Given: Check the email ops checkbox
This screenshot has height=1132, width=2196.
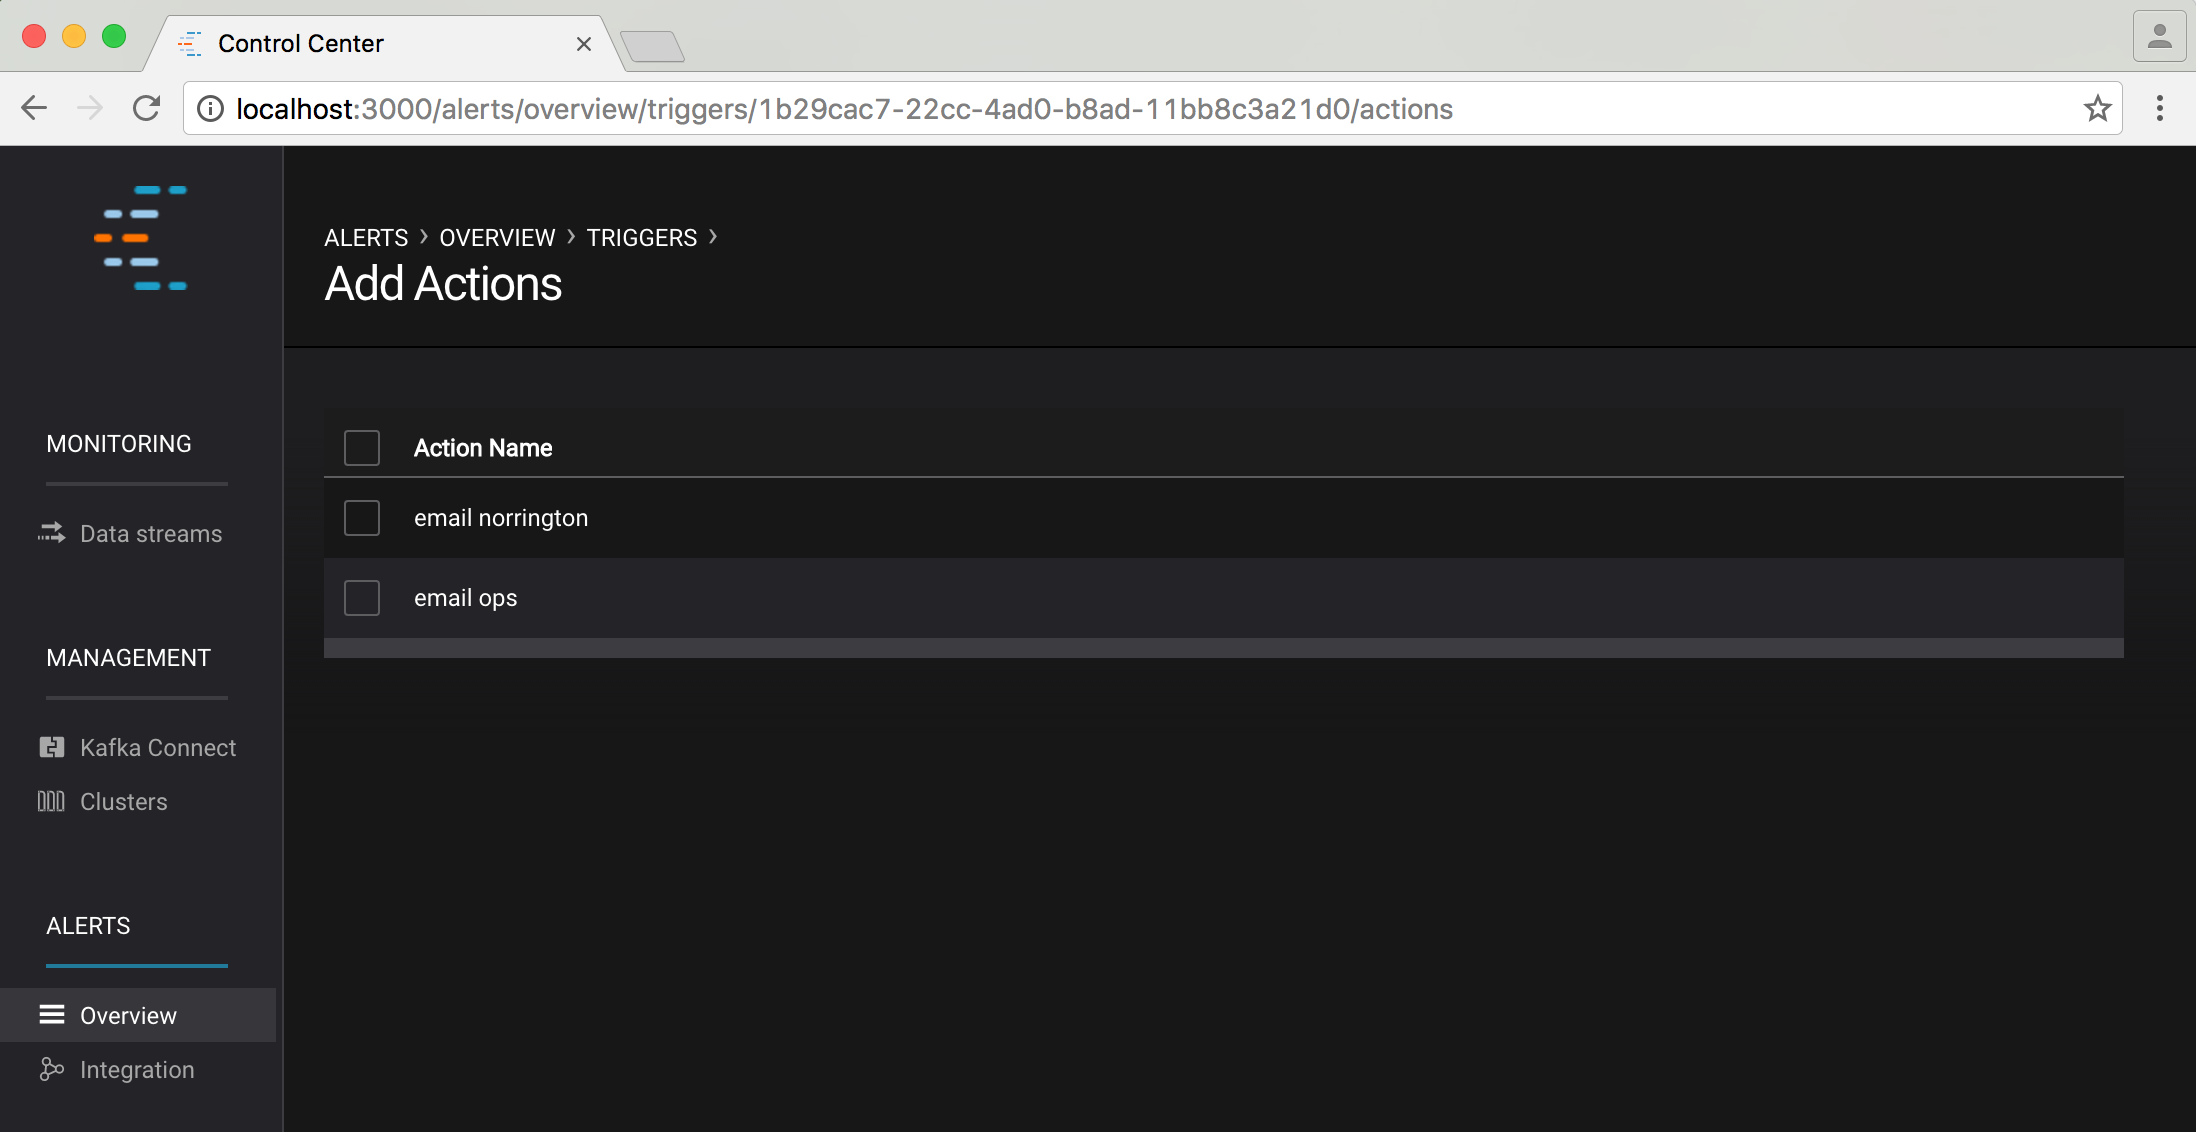Looking at the screenshot, I should [x=361, y=598].
